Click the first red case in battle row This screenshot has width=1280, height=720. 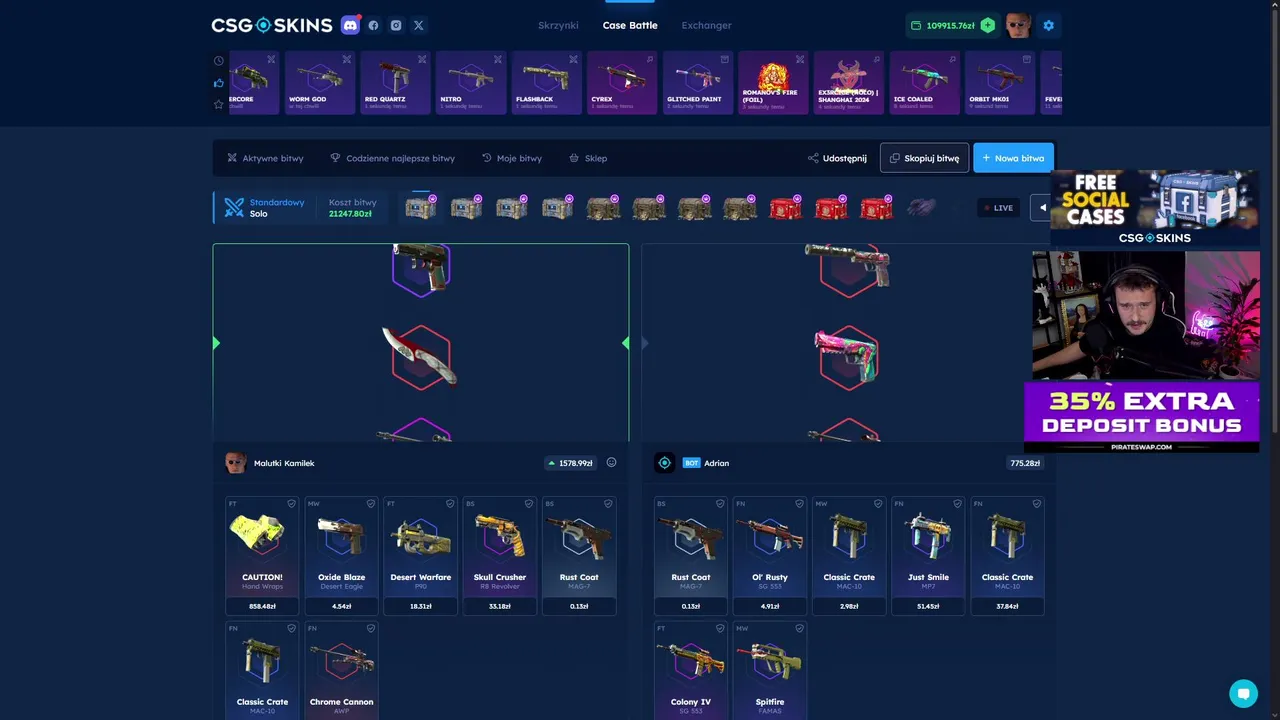pos(785,208)
